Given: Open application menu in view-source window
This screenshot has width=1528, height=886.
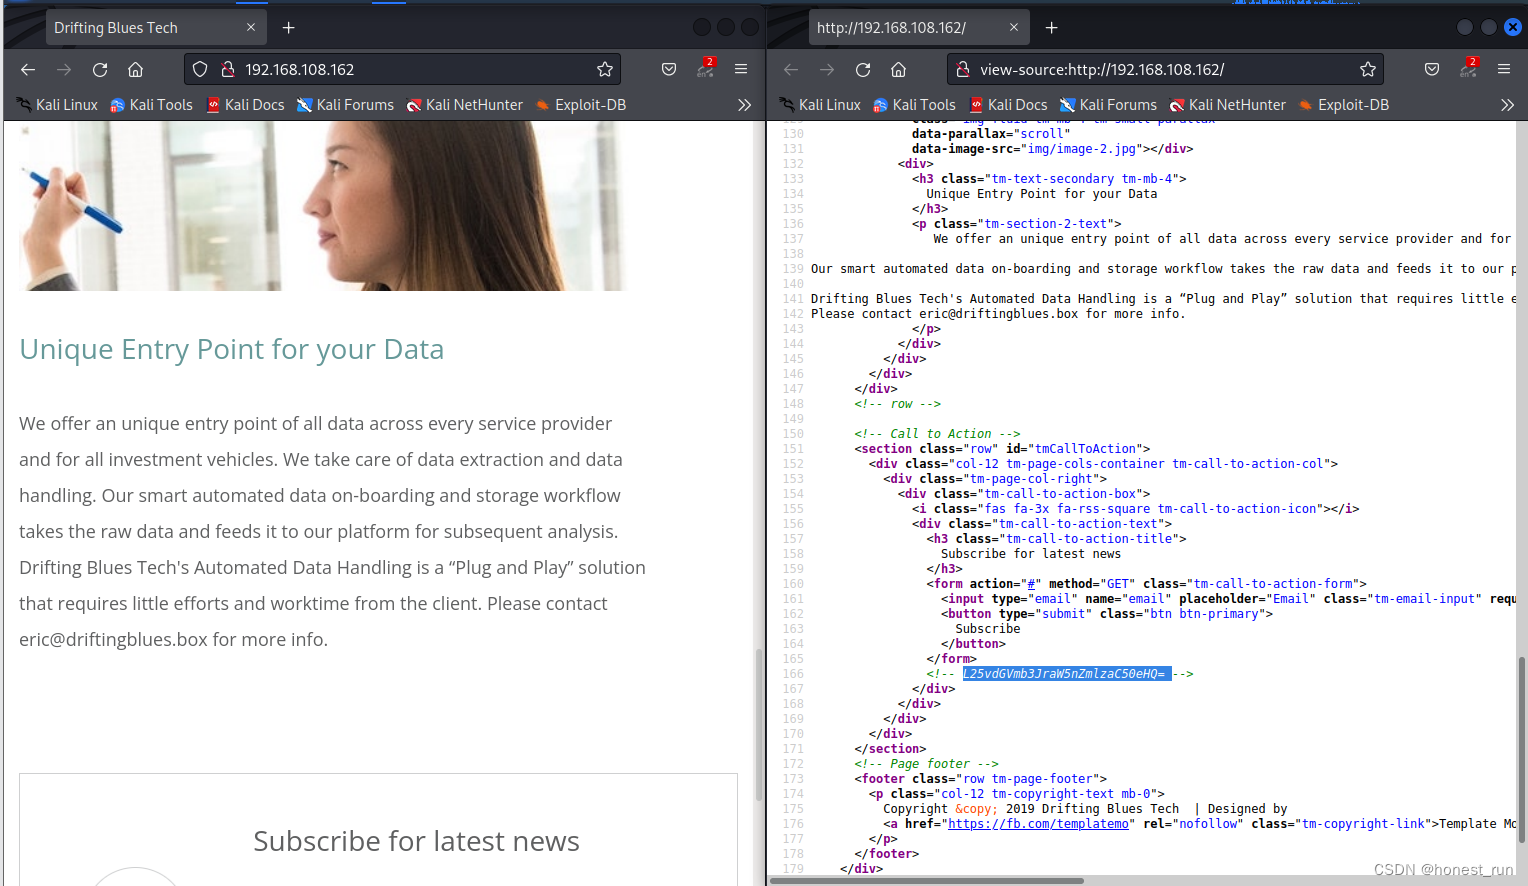Looking at the screenshot, I should pos(1504,69).
